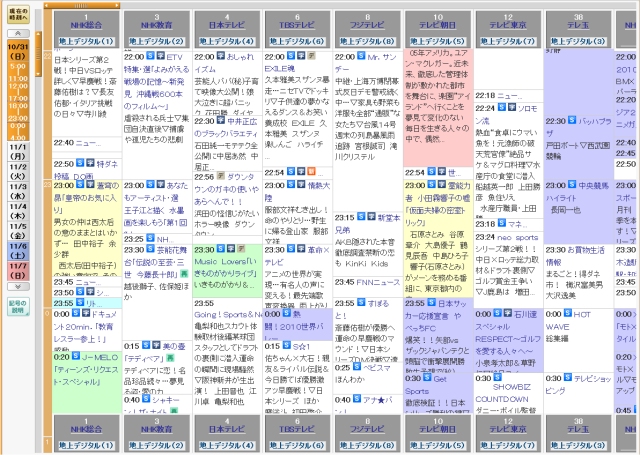
Task: Click 地上デジタル(2) in footer below listings
Action: pos(156,445)
